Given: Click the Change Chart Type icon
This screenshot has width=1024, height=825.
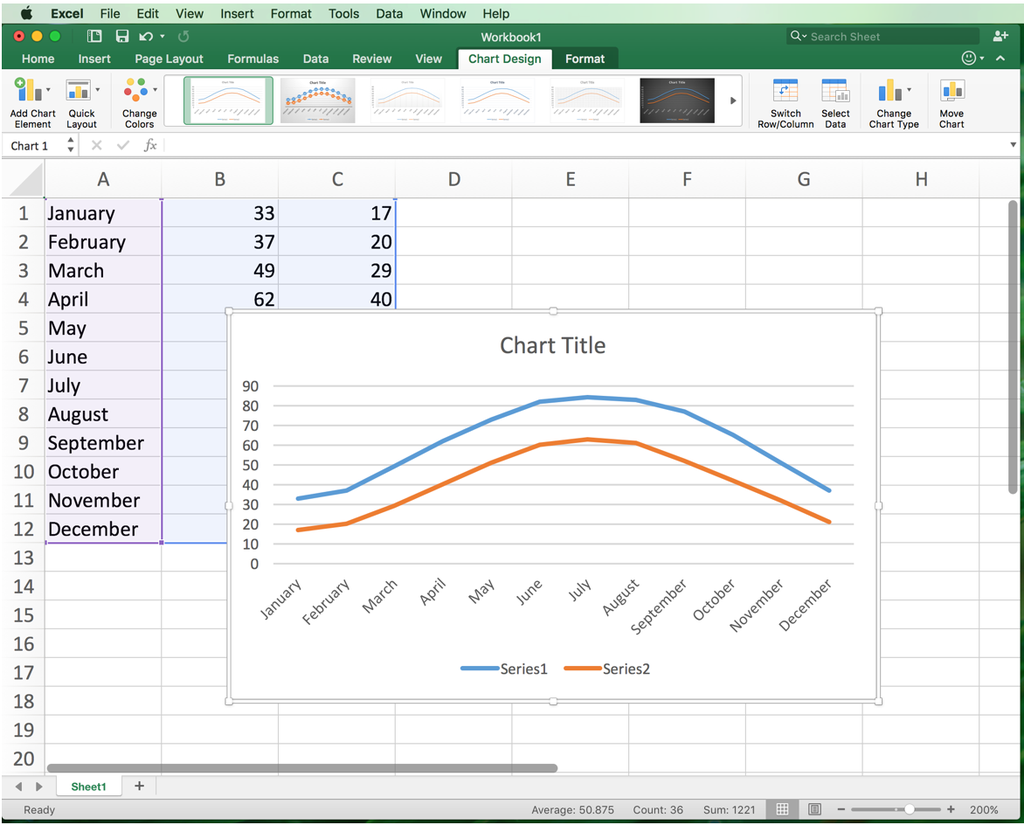Looking at the screenshot, I should pos(890,90).
